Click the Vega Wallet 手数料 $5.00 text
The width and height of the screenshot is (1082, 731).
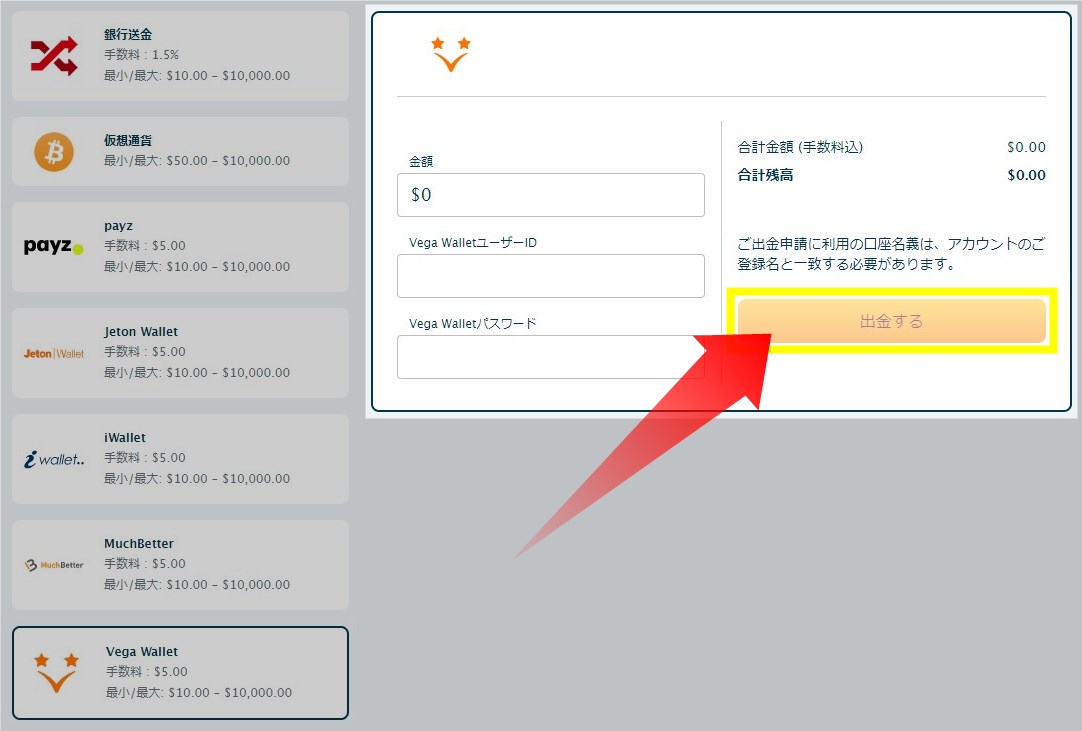click(147, 672)
